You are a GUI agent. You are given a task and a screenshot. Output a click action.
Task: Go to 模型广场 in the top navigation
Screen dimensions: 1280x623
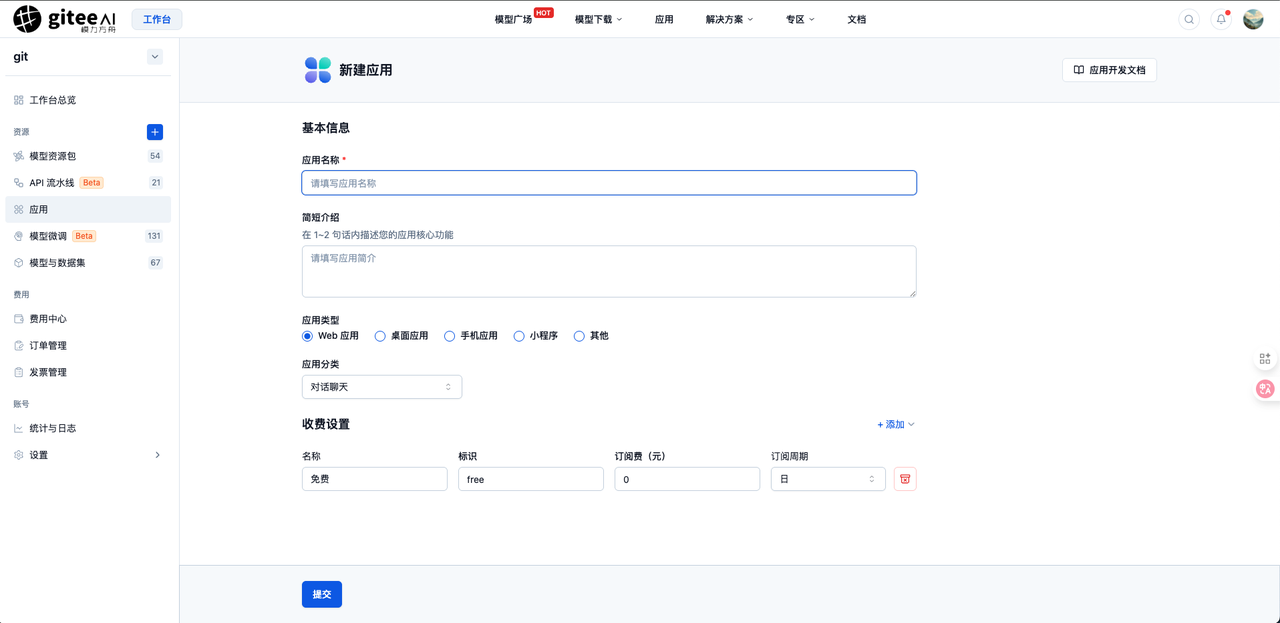click(x=513, y=19)
